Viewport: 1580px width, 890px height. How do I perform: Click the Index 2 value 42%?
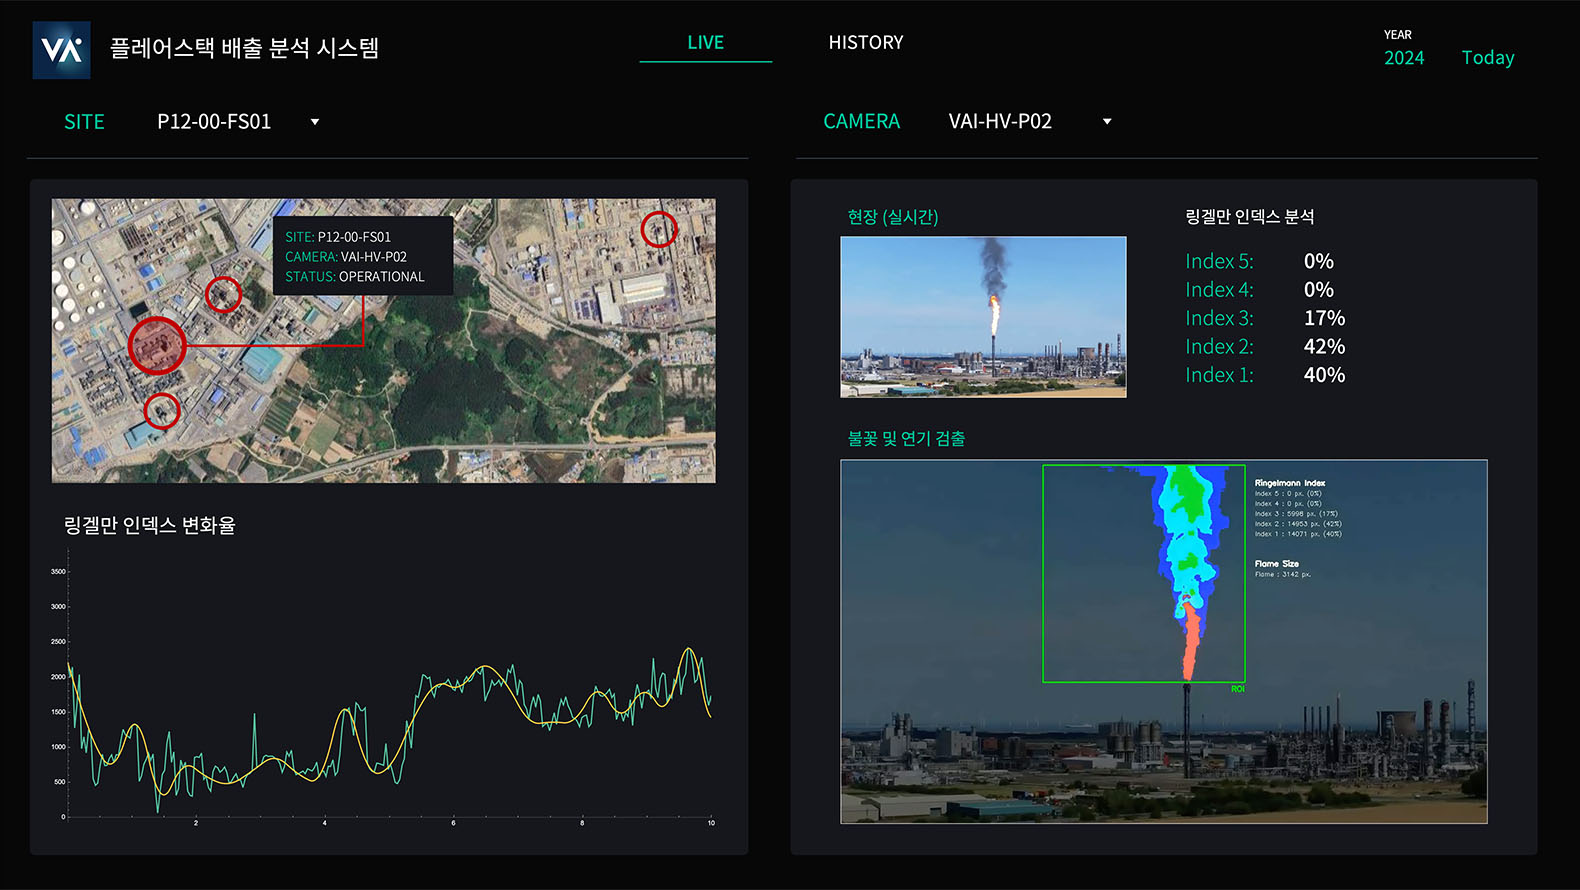point(1324,347)
